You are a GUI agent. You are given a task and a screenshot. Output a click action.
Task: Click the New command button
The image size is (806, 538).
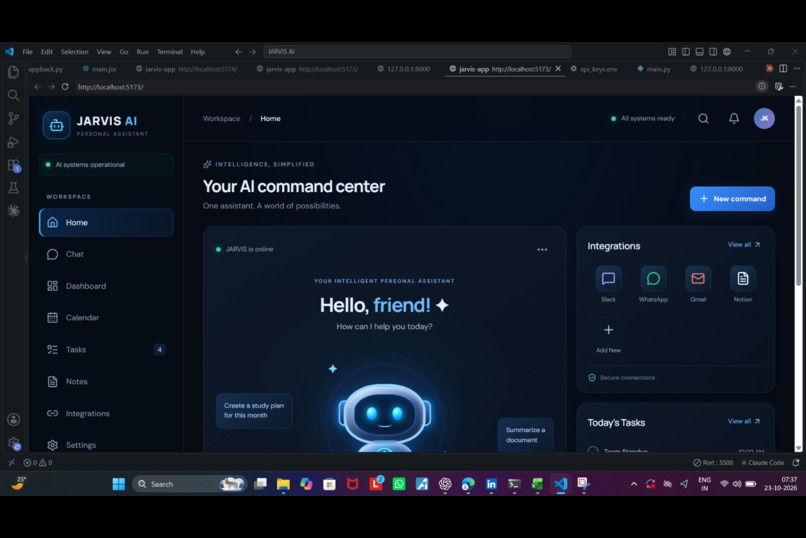coord(732,199)
